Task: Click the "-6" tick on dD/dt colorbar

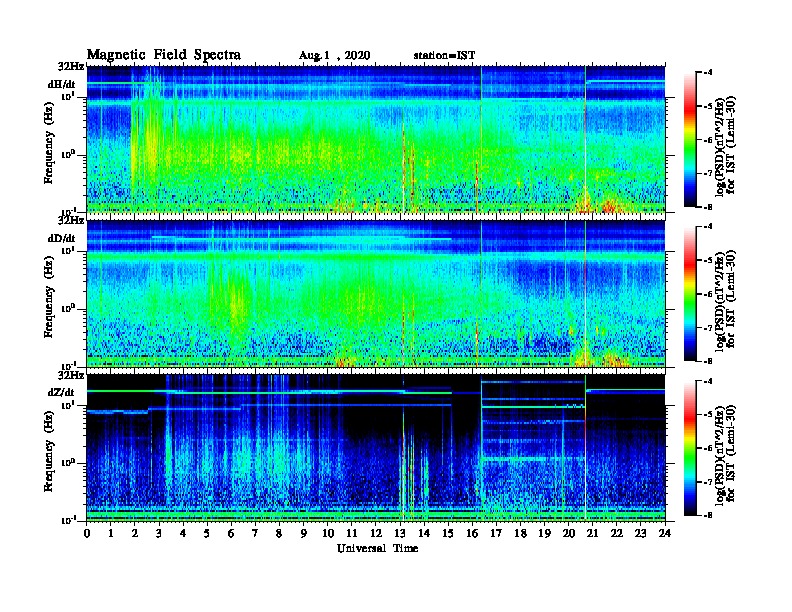Action: click(x=707, y=294)
